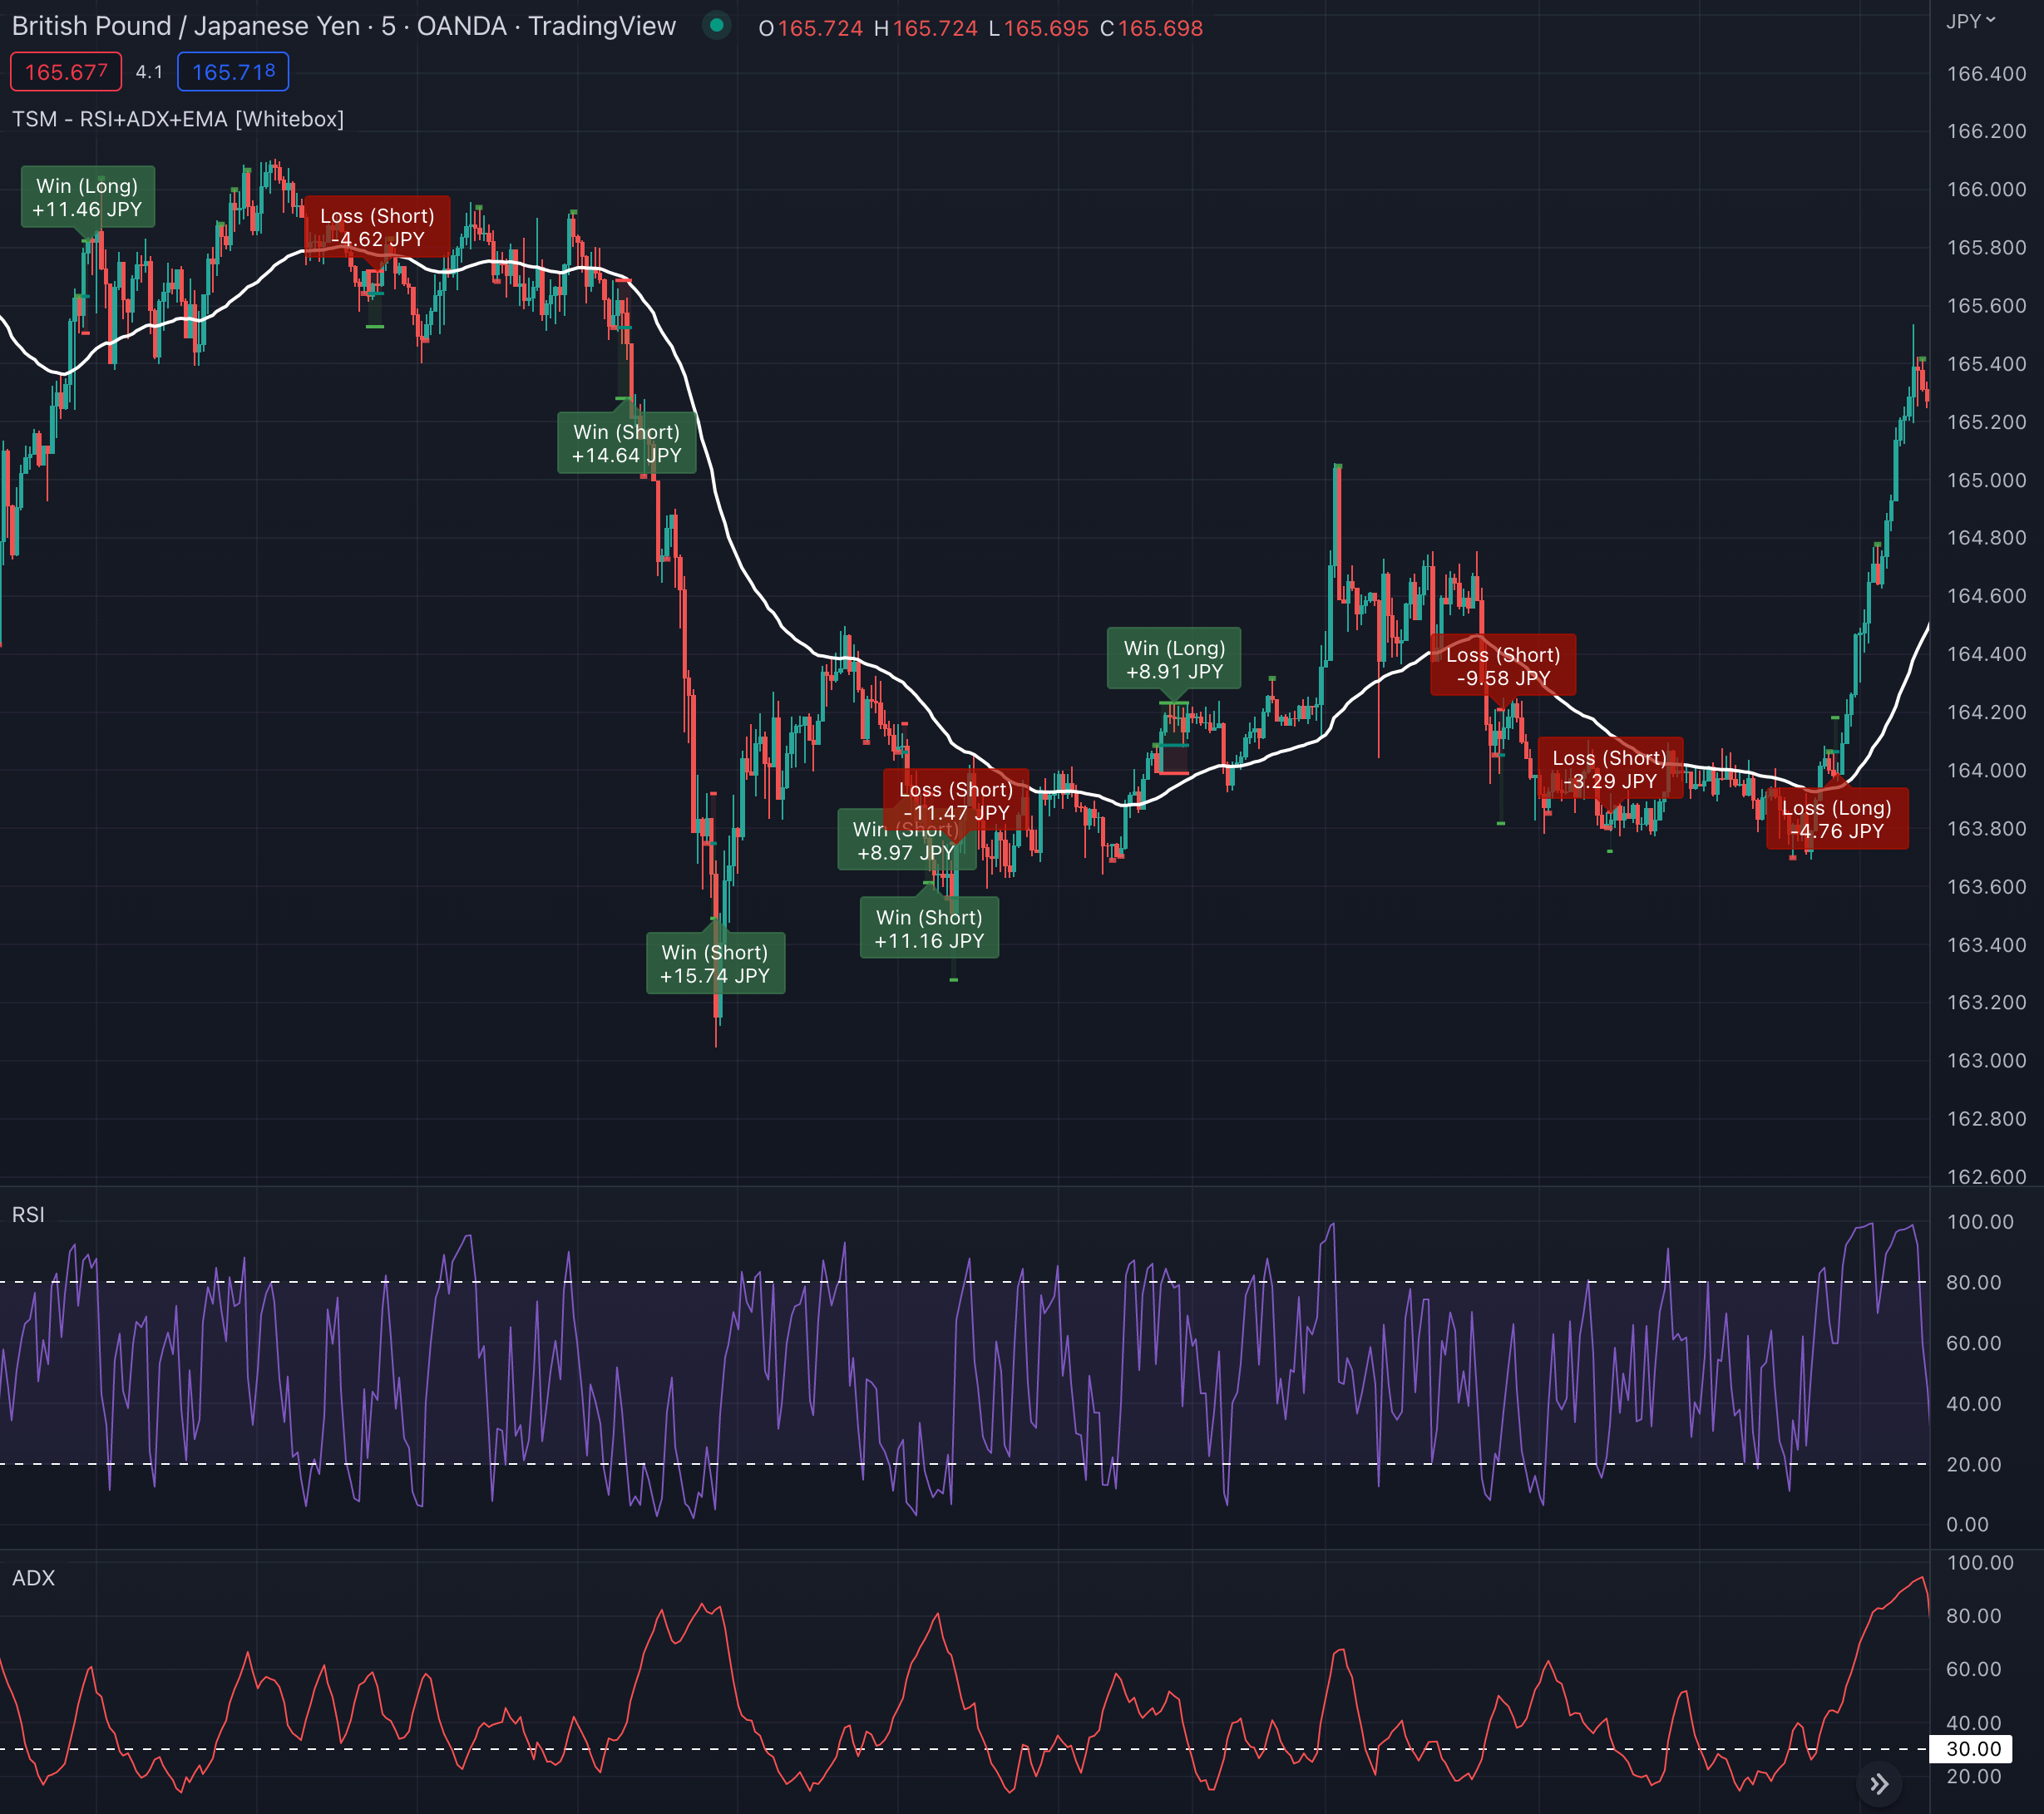Click the '166.400' value on the price scale
This screenshot has height=1814, width=2044.
1990,73
